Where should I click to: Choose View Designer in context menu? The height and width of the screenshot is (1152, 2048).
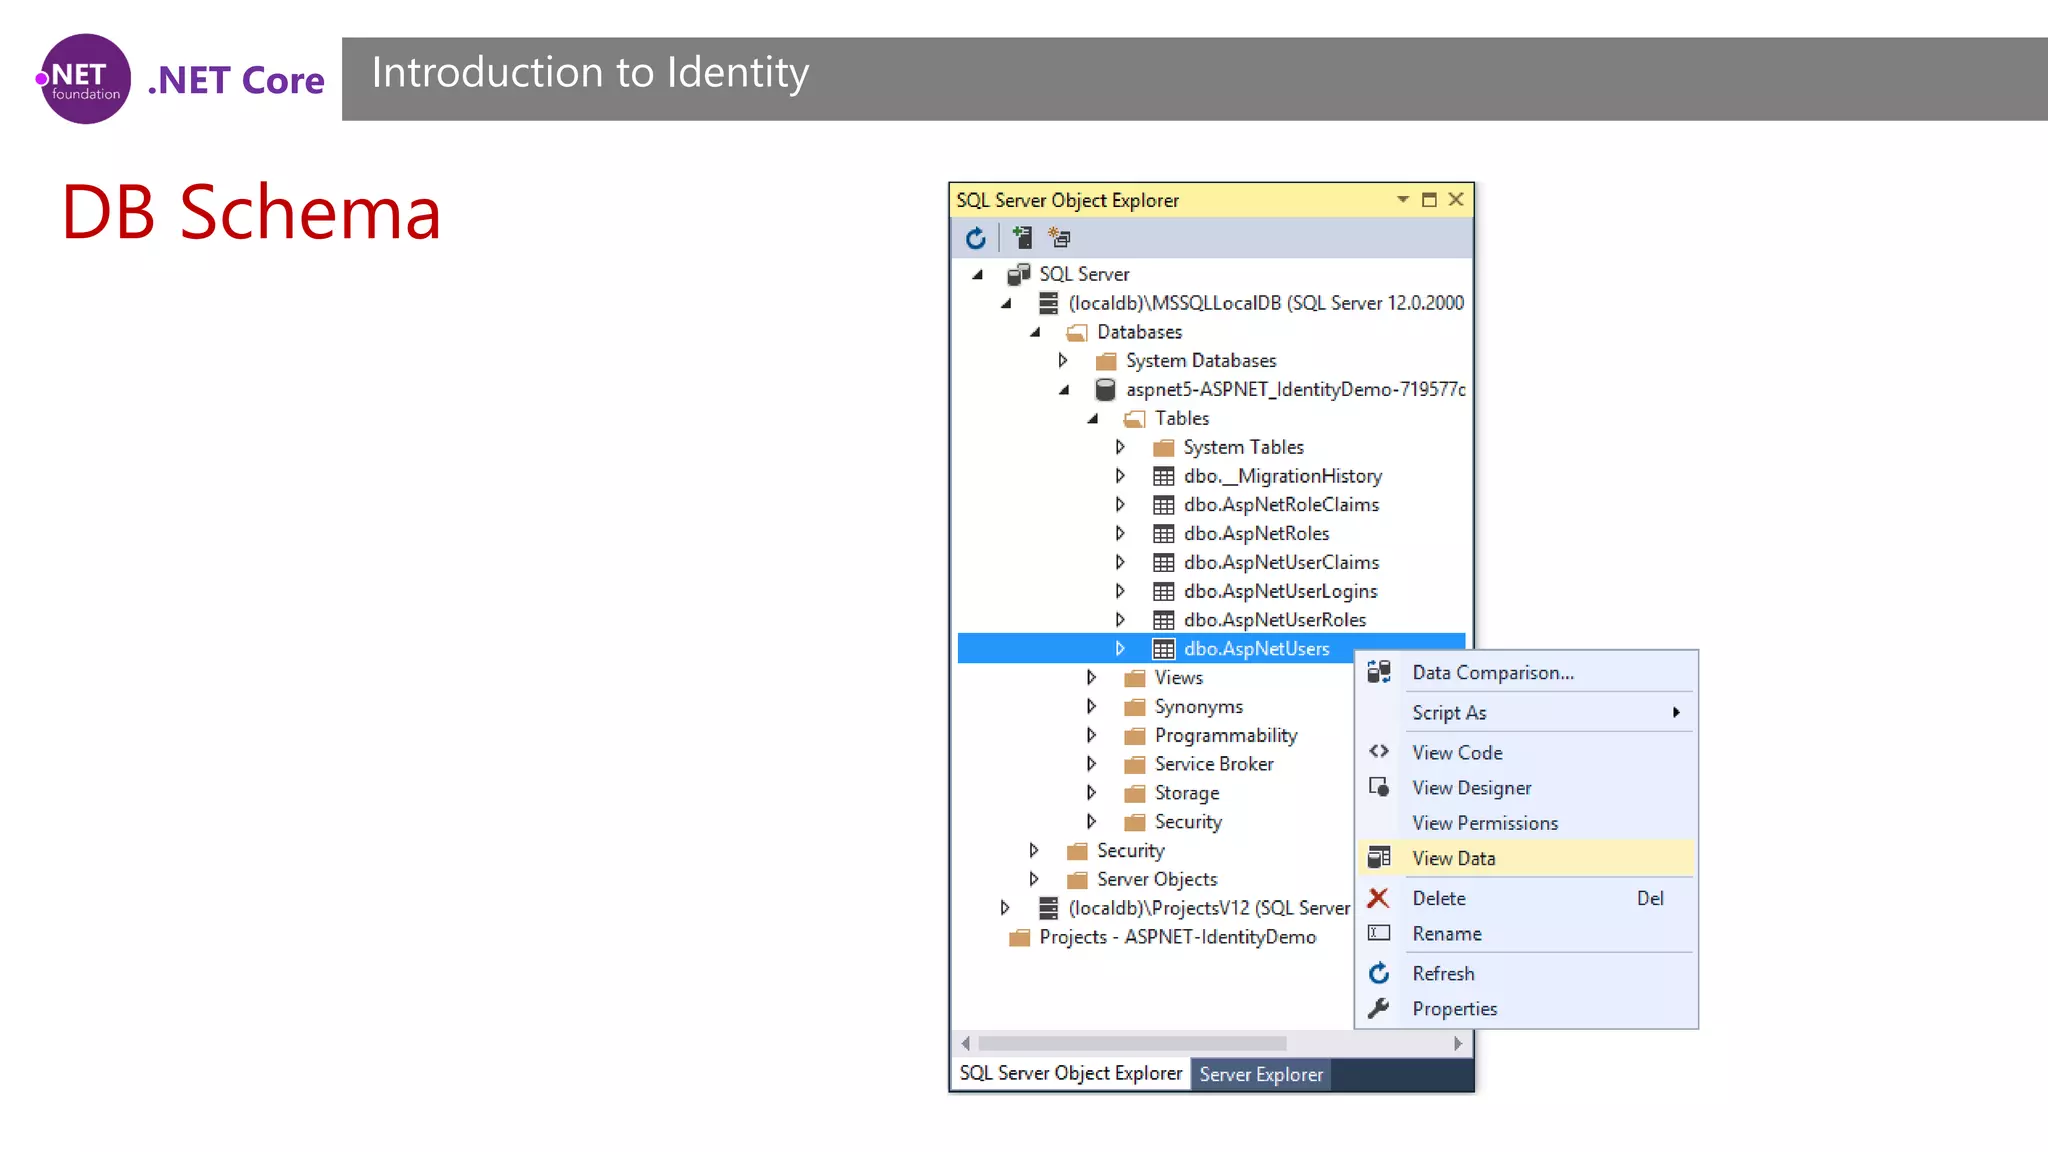click(1526, 788)
